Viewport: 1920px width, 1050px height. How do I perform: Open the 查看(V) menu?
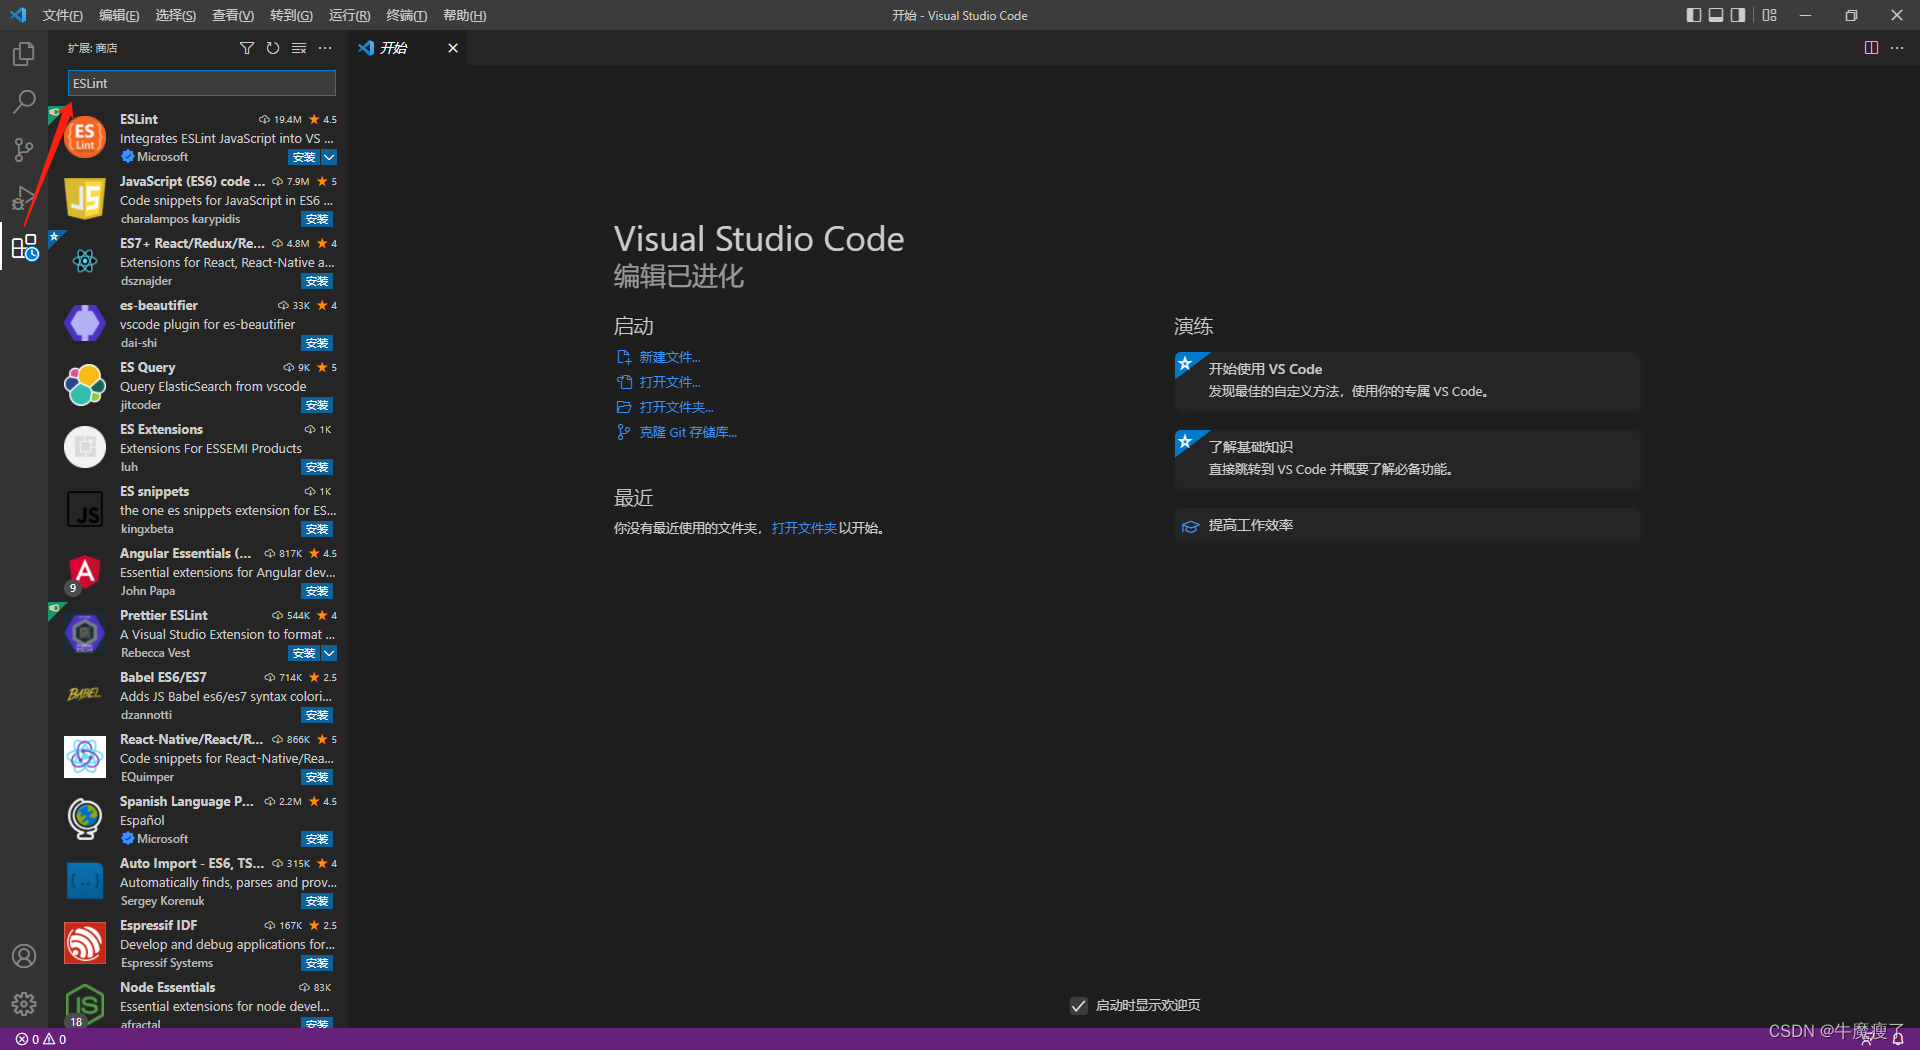click(232, 15)
